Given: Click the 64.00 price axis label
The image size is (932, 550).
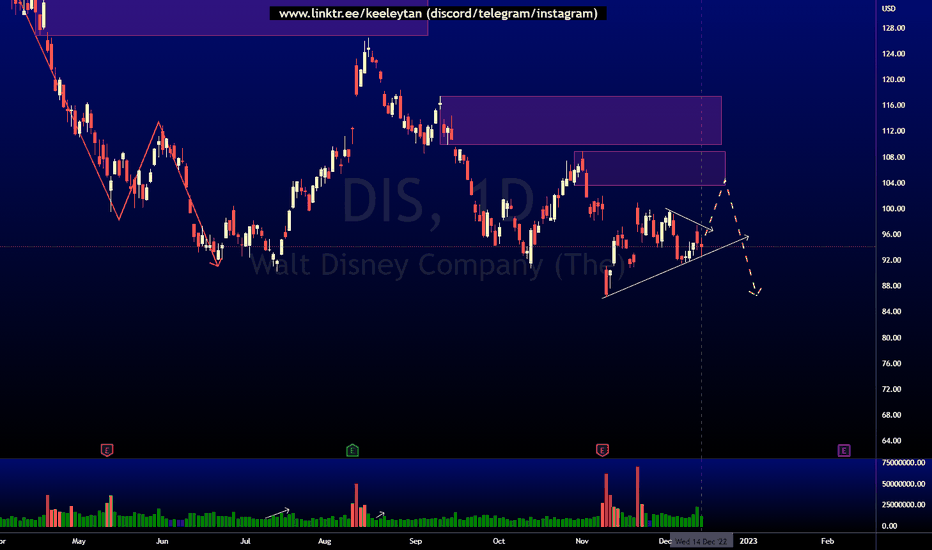Looking at the screenshot, I should [892, 441].
